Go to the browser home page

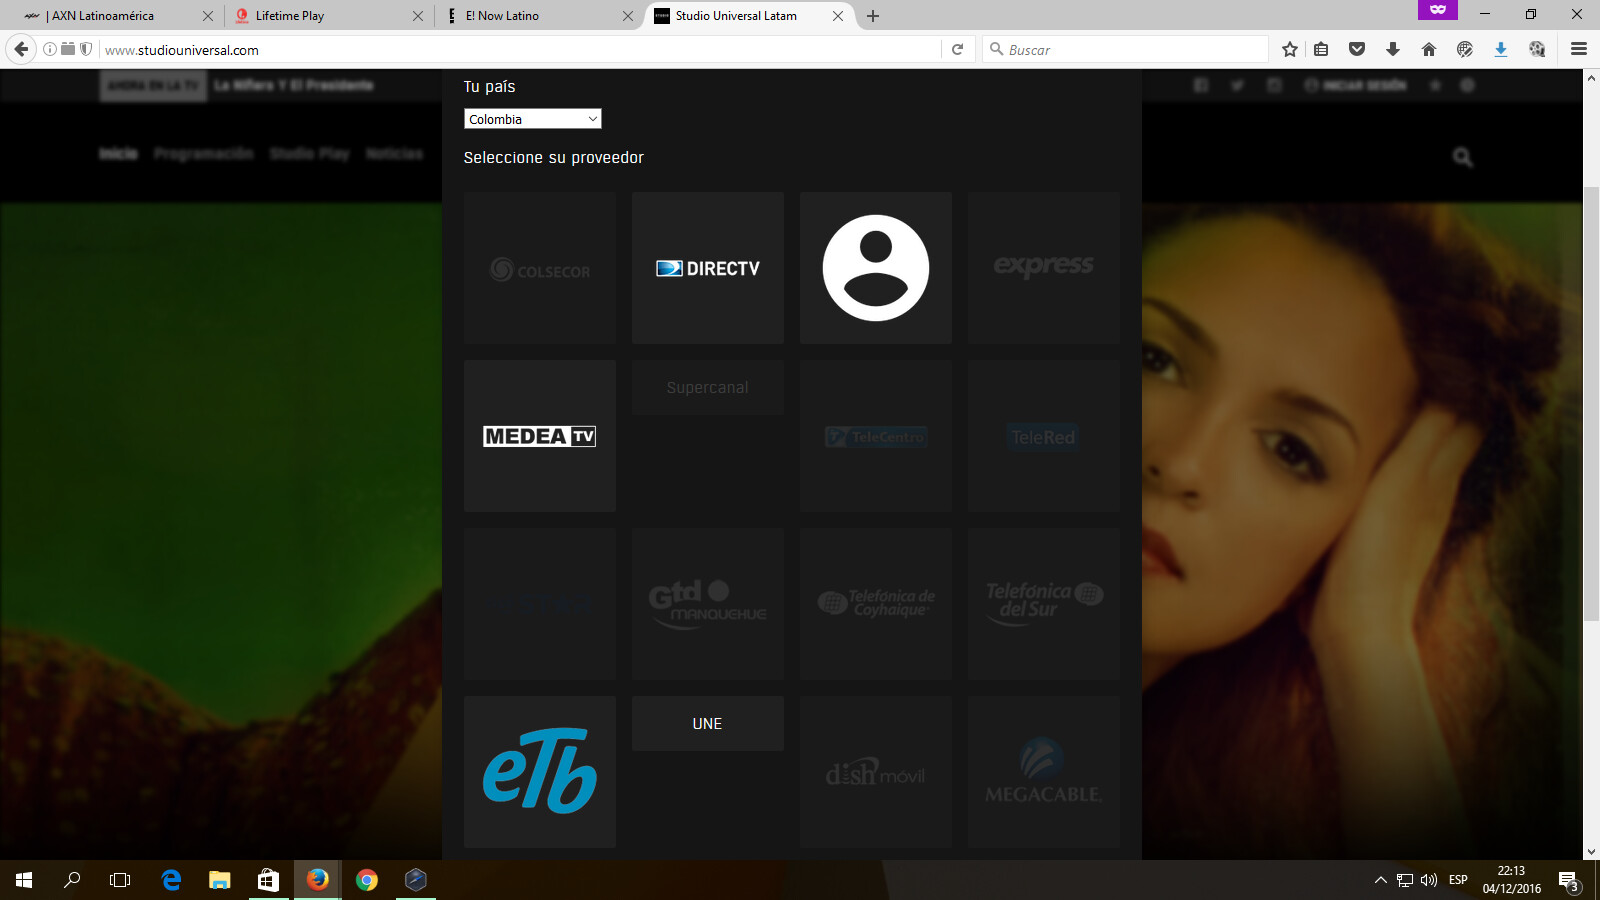click(x=1429, y=49)
